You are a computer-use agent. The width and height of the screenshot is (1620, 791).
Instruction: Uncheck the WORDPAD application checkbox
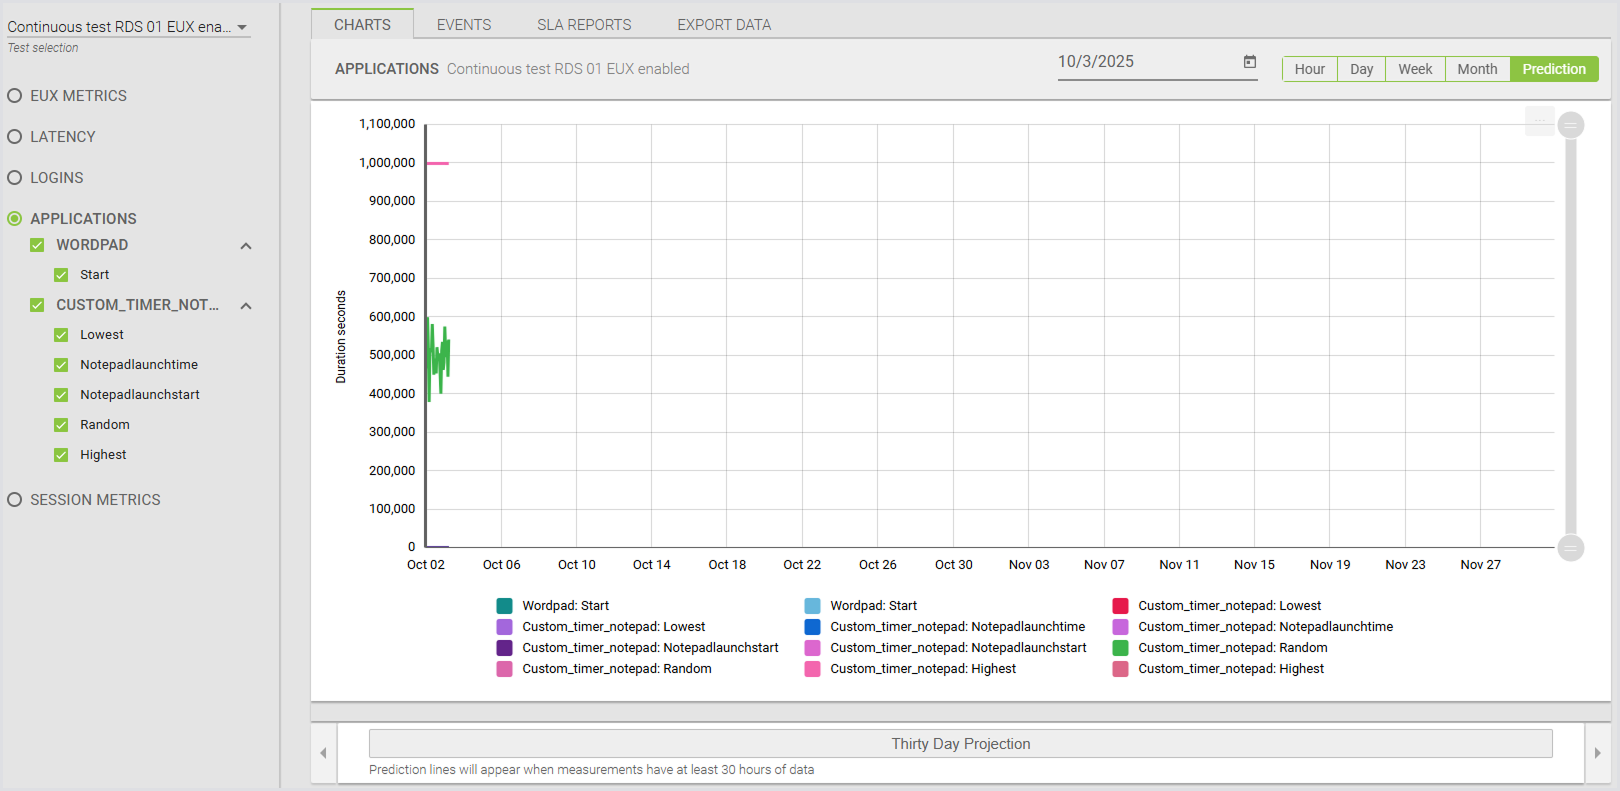coord(37,245)
